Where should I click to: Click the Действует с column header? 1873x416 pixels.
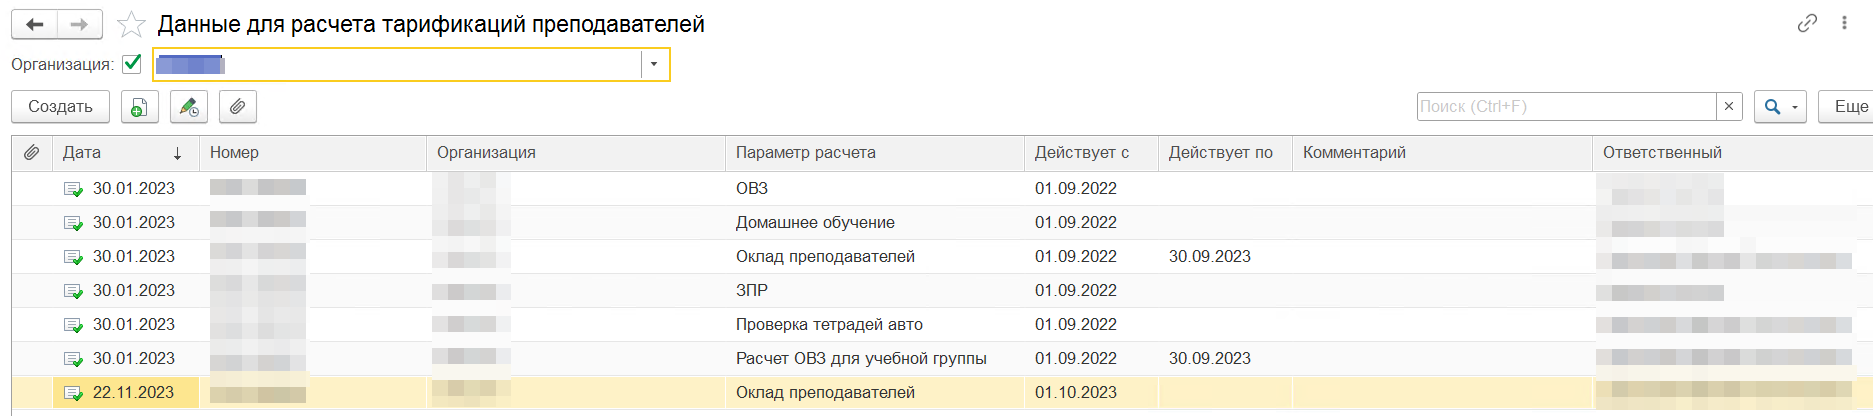pyautogui.click(x=1081, y=153)
